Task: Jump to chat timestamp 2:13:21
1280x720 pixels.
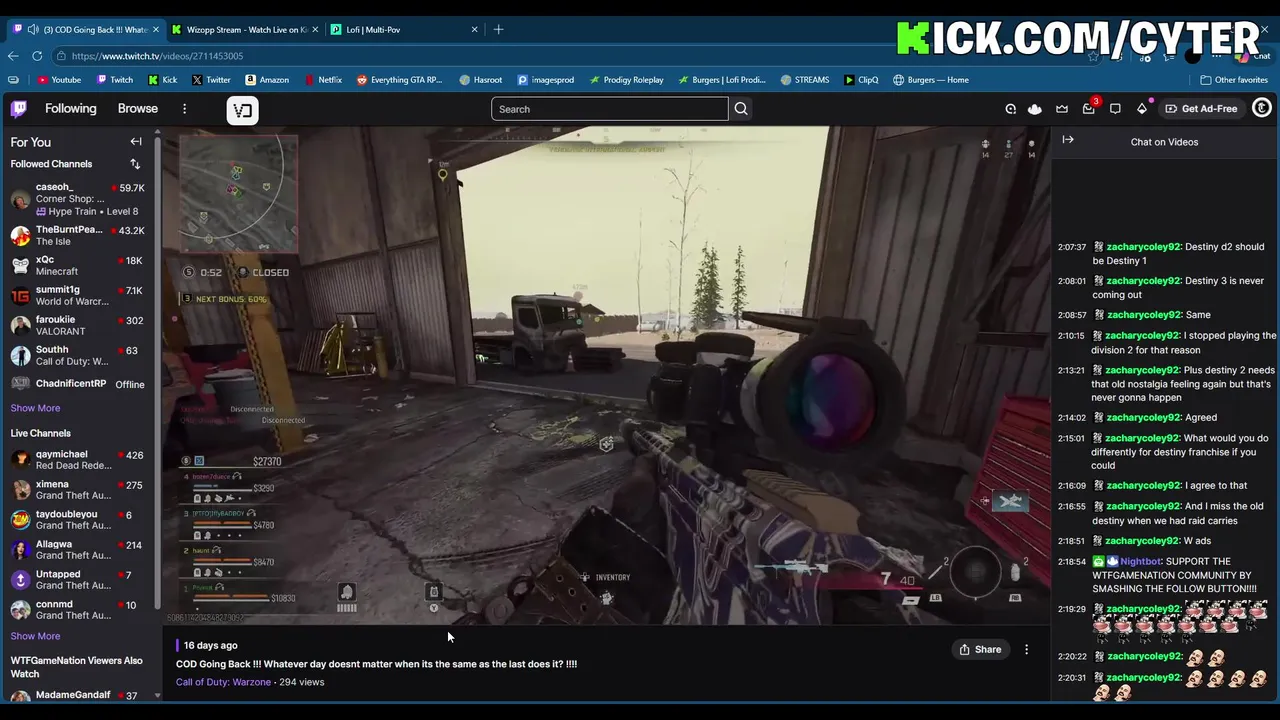Action: pyautogui.click(x=1072, y=370)
